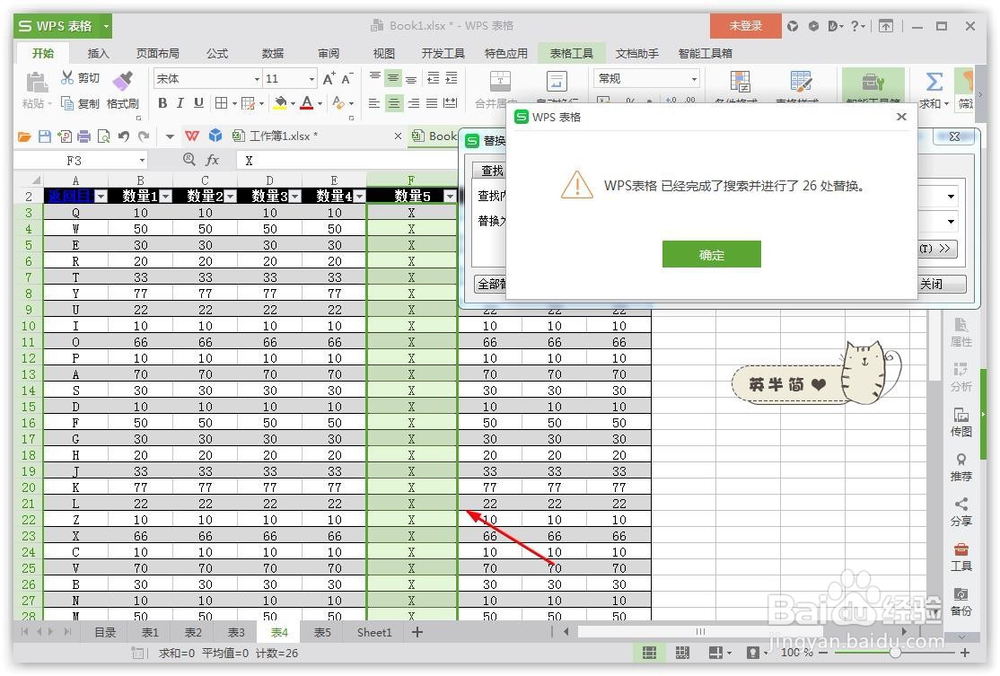This screenshot has height=676, width=1000.
Task: Click the clear format eraser icon
Action: pyautogui.click(x=338, y=103)
